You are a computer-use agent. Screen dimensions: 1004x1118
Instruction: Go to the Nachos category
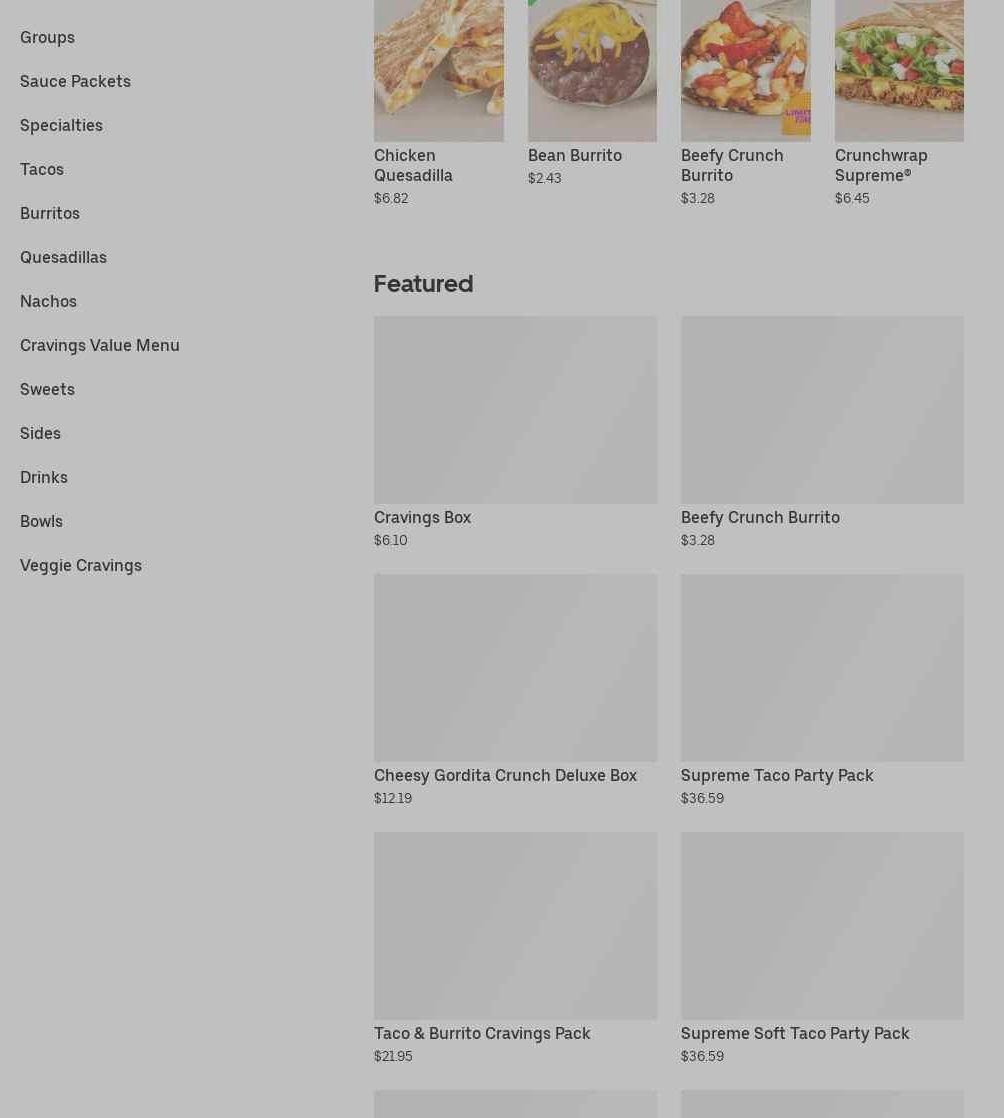coord(48,302)
